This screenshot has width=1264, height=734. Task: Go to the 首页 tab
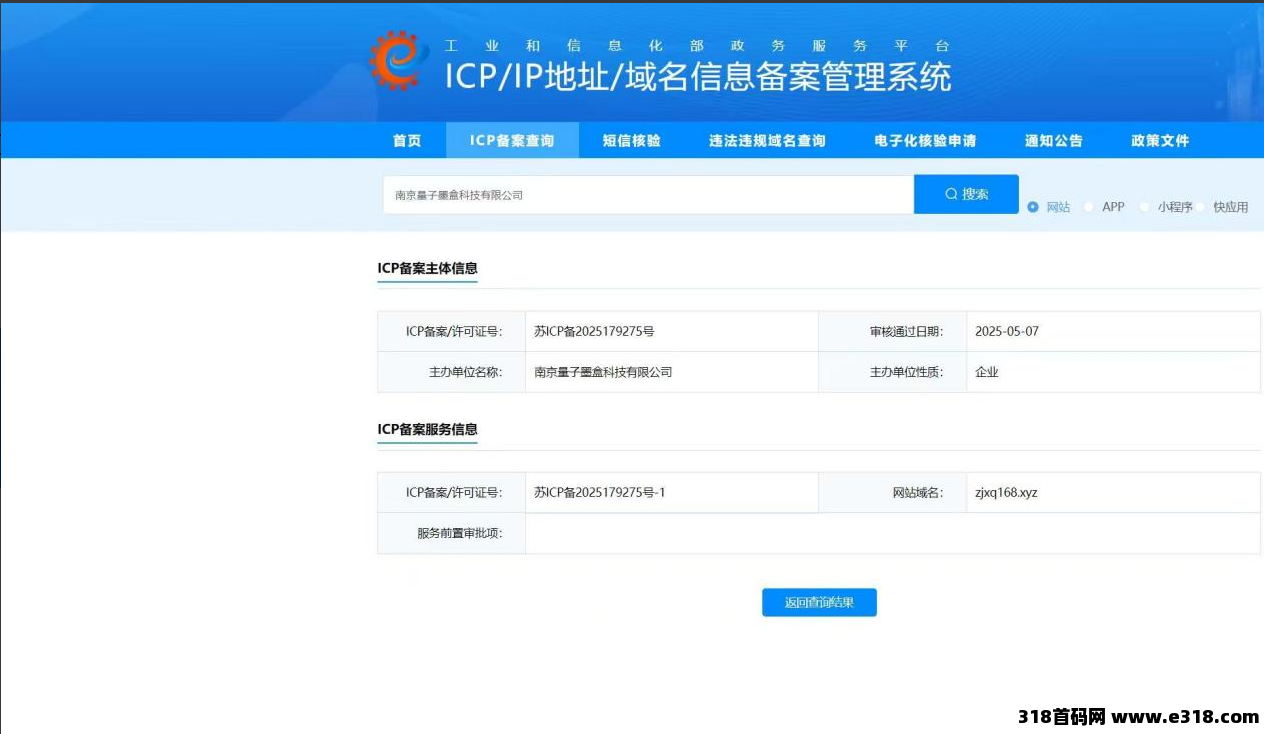click(x=407, y=141)
